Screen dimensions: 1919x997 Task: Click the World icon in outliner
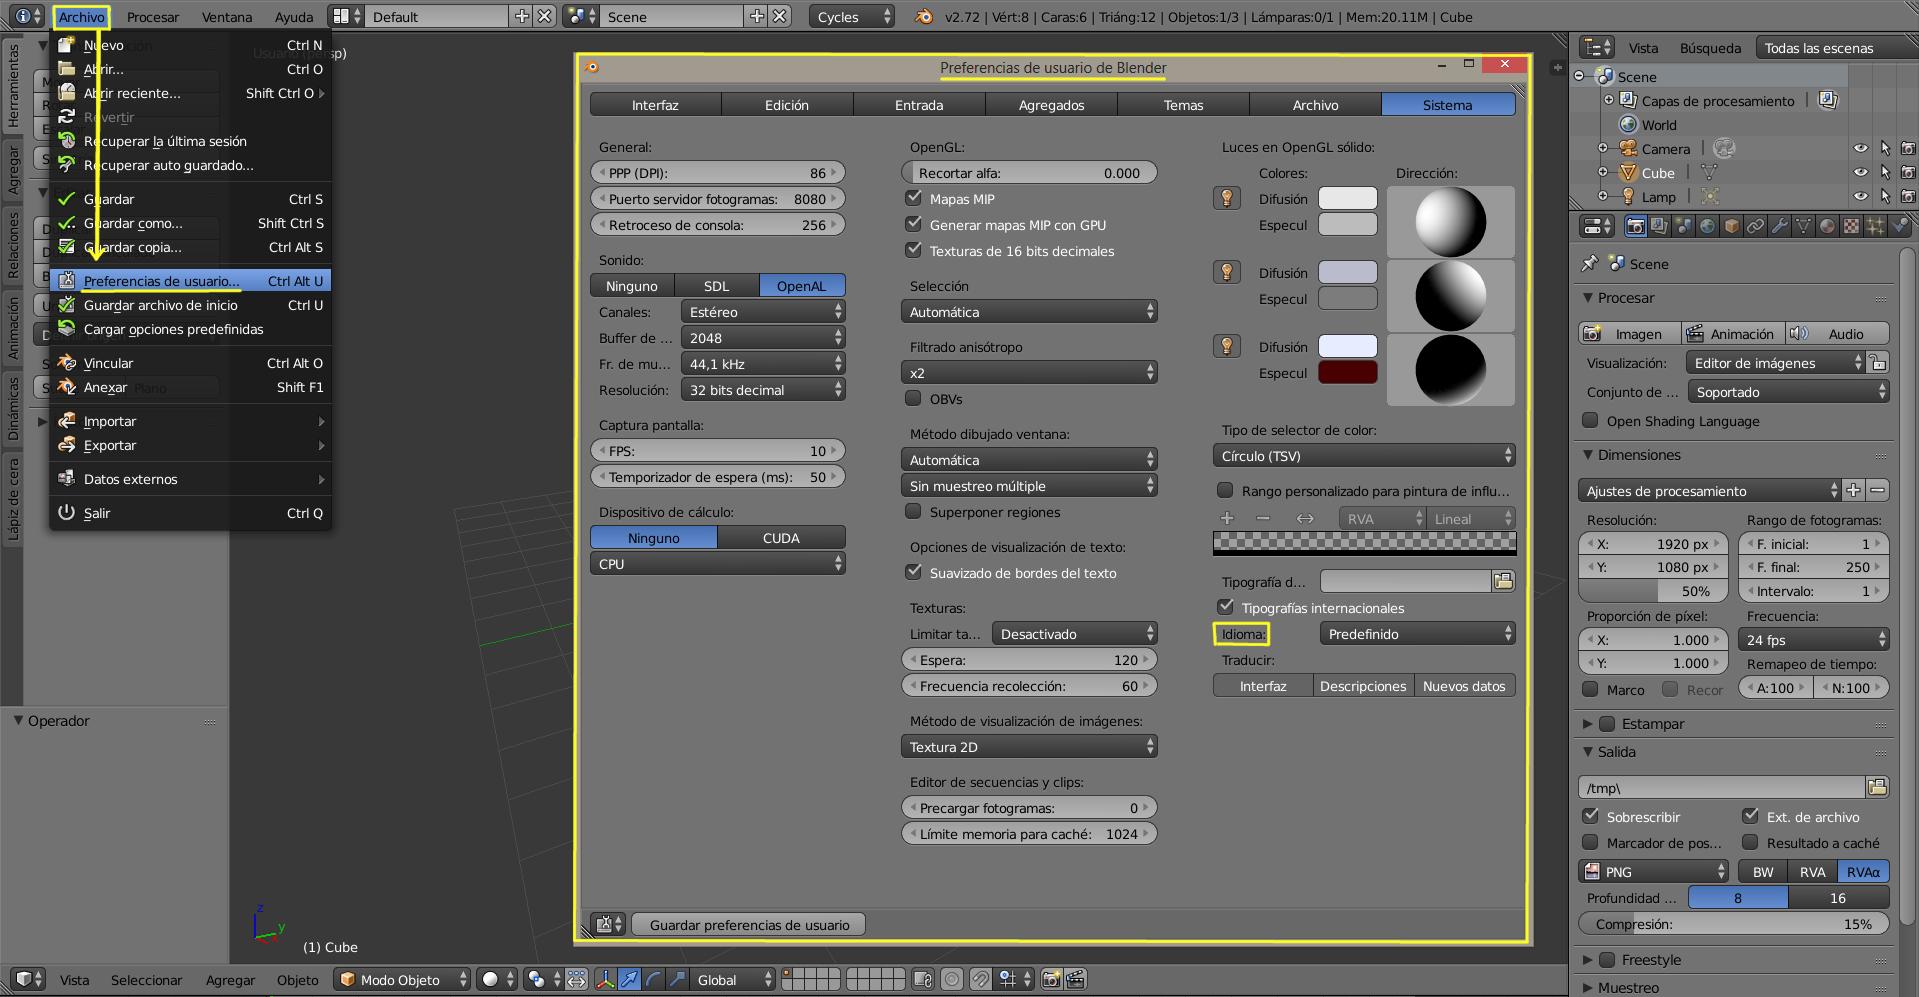[x=1628, y=125]
